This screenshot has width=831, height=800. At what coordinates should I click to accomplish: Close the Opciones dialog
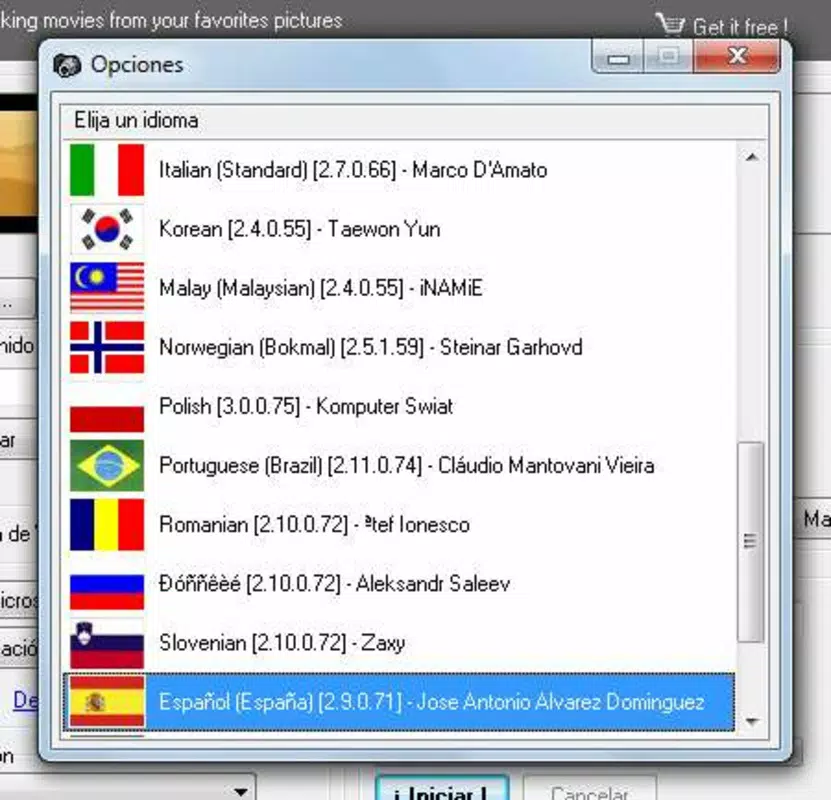(737, 56)
